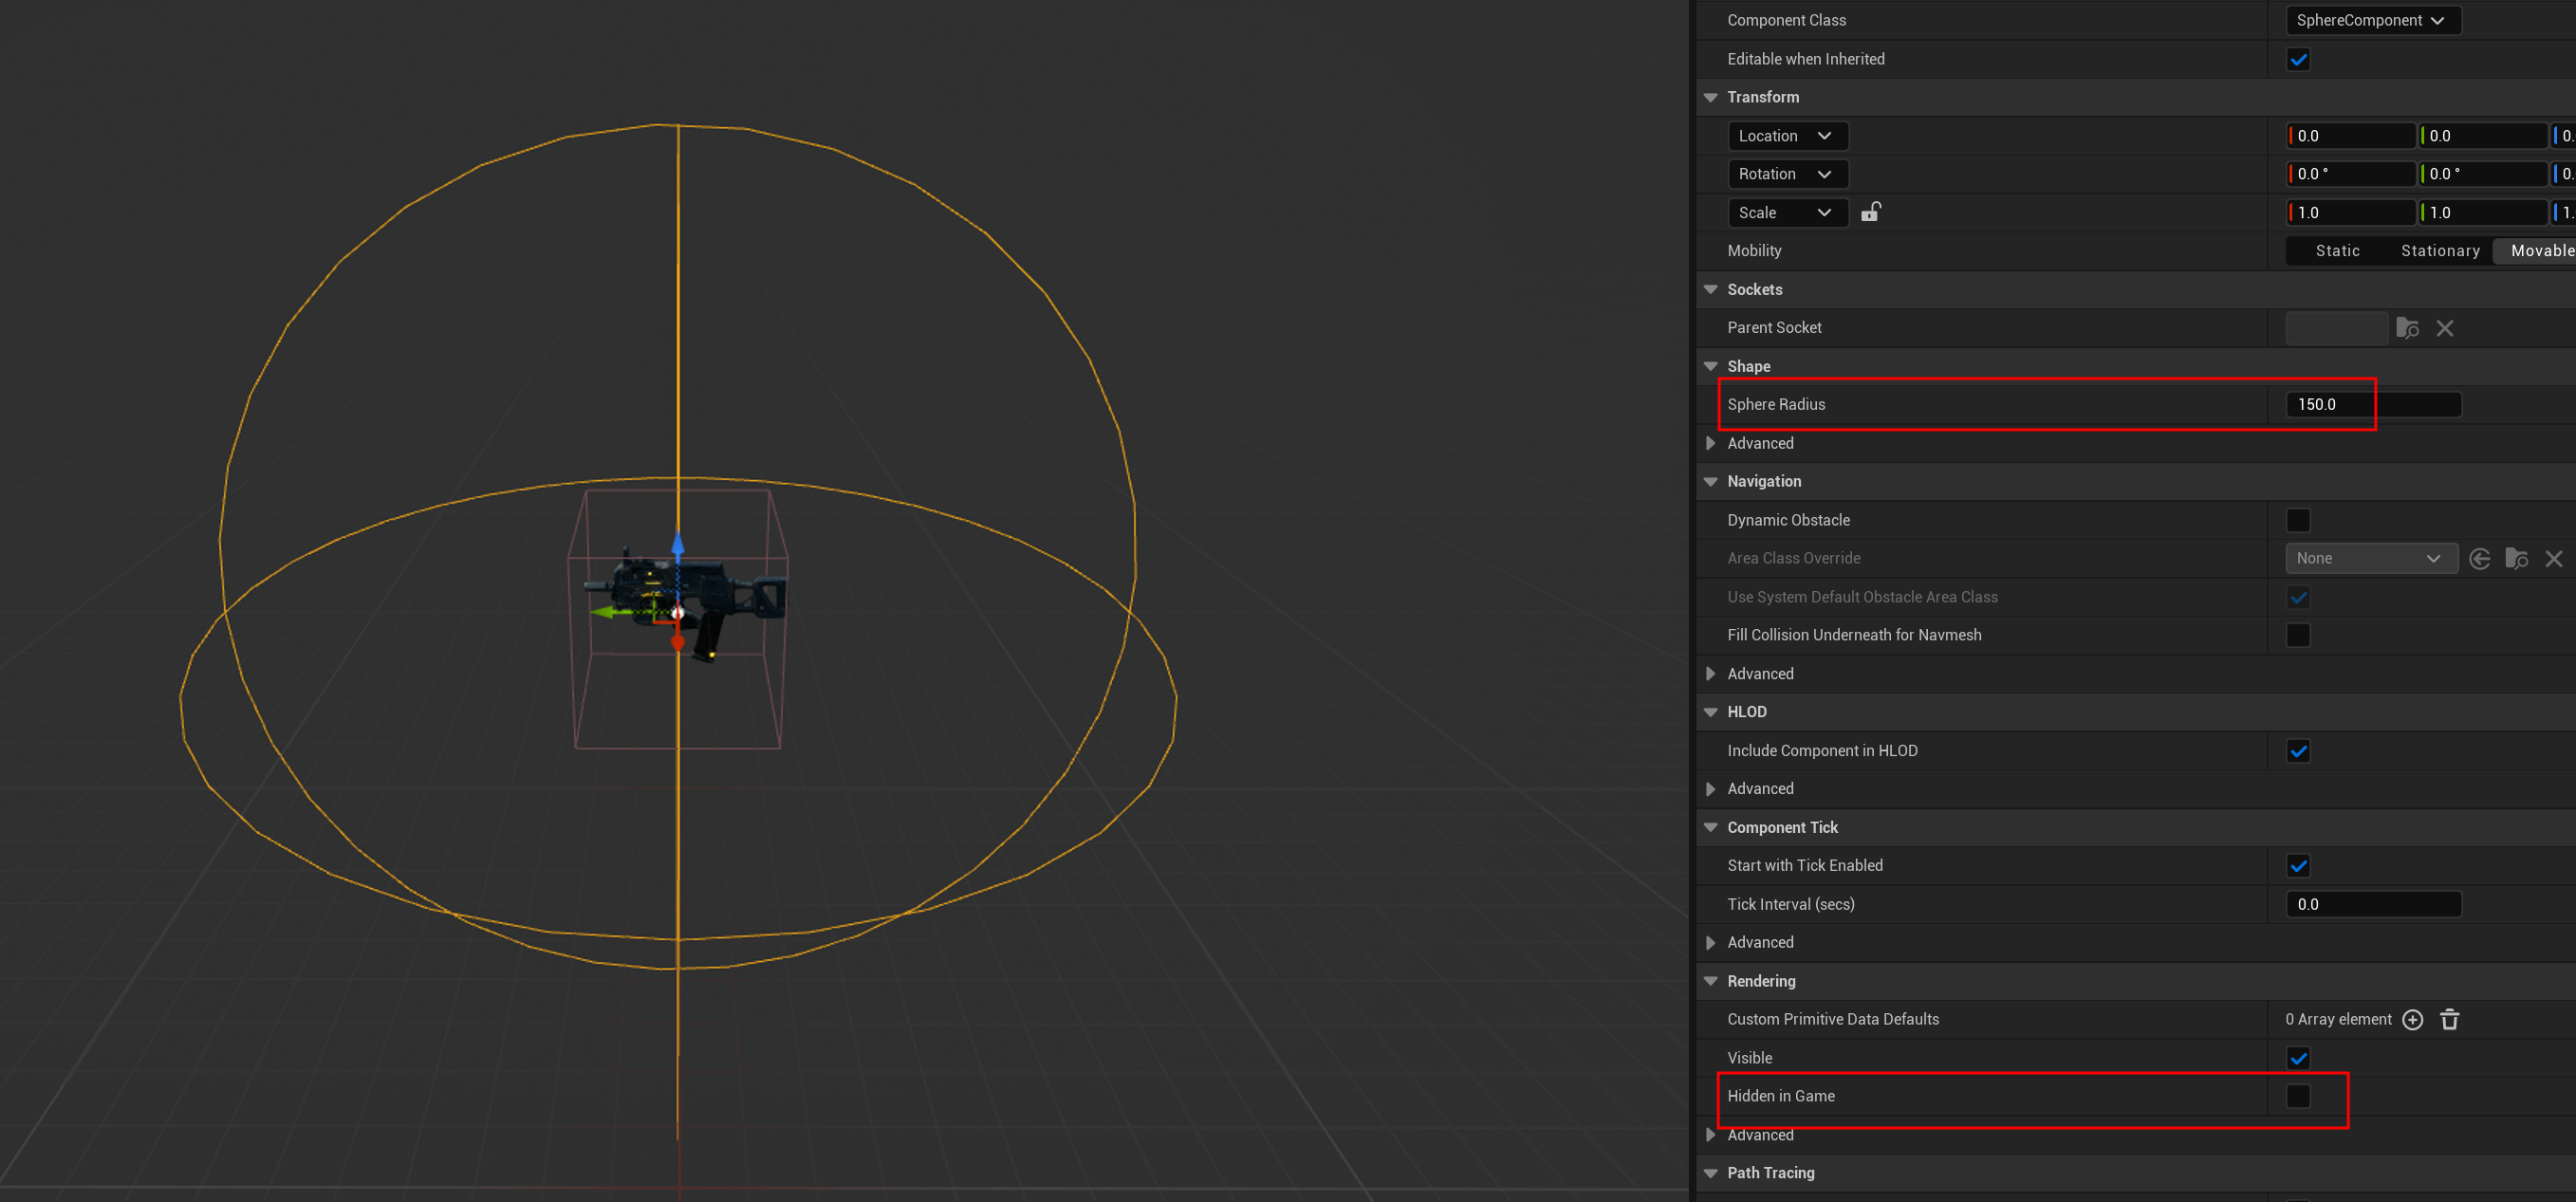Add element to Custom Primitive Data Defaults
The image size is (2576, 1202).
click(2412, 1020)
